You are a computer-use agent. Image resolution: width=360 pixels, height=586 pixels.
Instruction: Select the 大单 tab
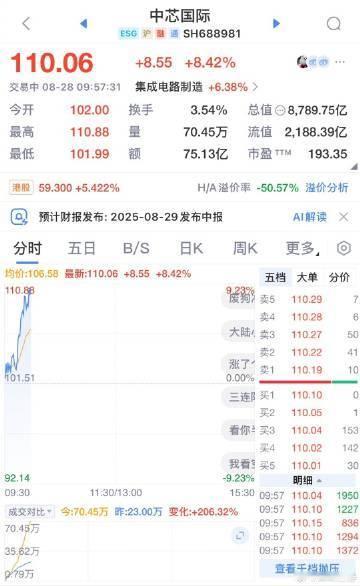307,277
